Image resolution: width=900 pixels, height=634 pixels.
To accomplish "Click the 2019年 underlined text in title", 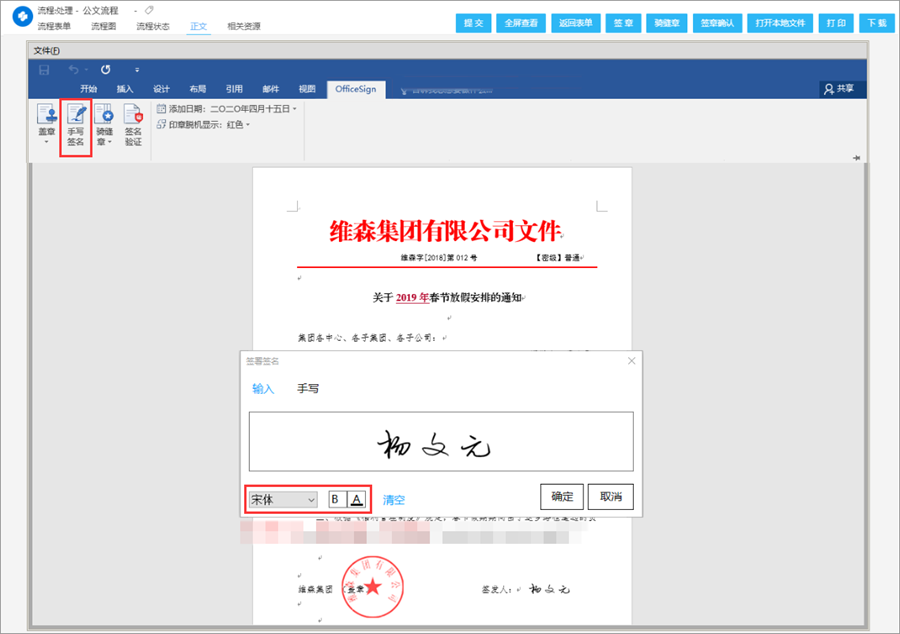I will tap(412, 297).
